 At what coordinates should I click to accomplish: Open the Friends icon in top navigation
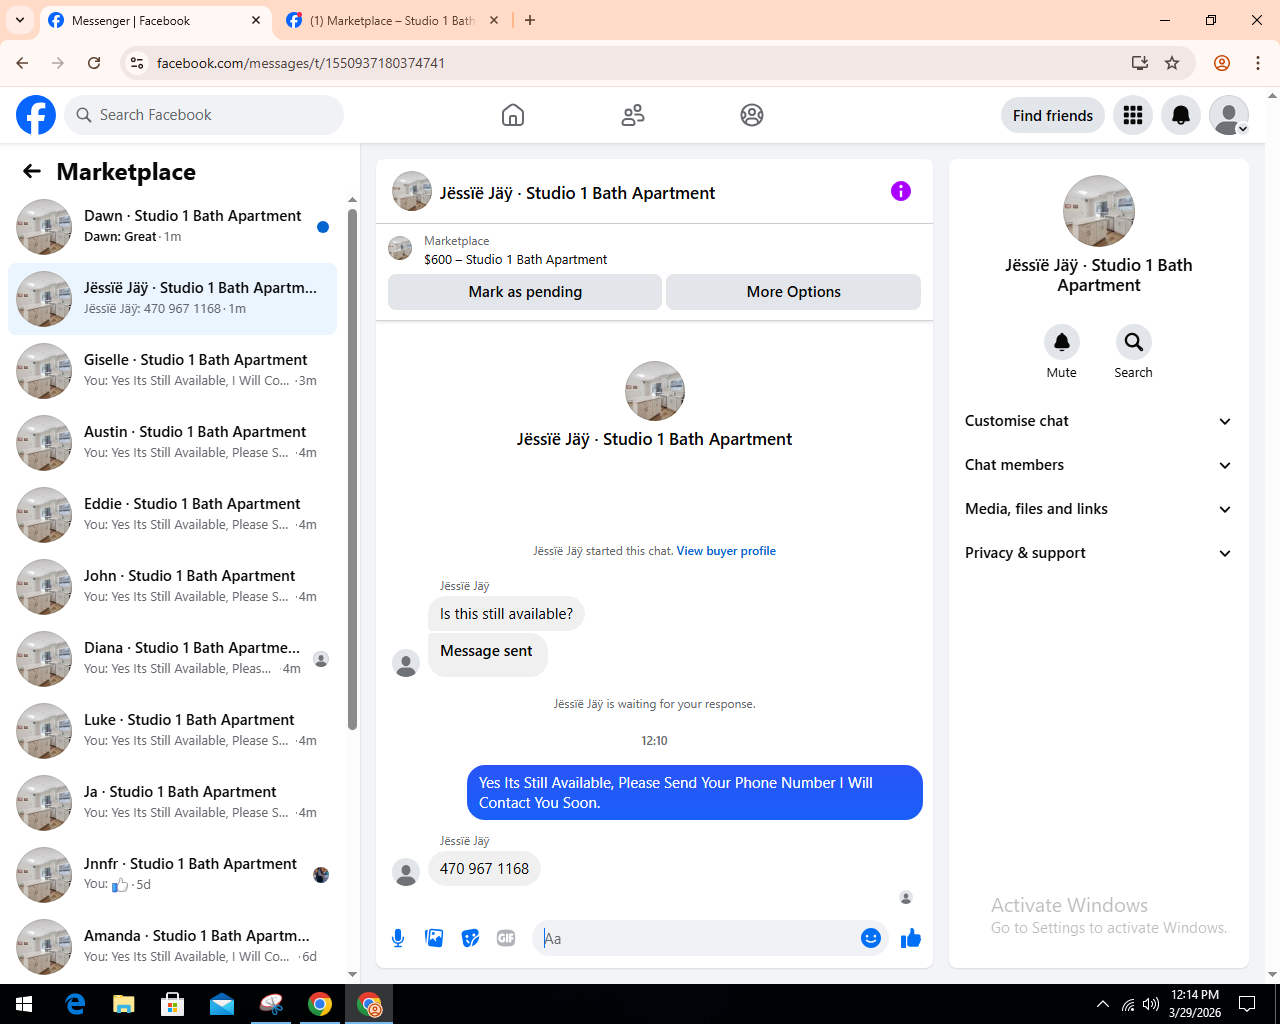click(633, 115)
